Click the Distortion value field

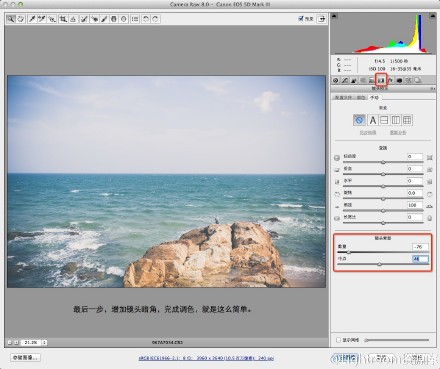pyautogui.click(x=415, y=156)
